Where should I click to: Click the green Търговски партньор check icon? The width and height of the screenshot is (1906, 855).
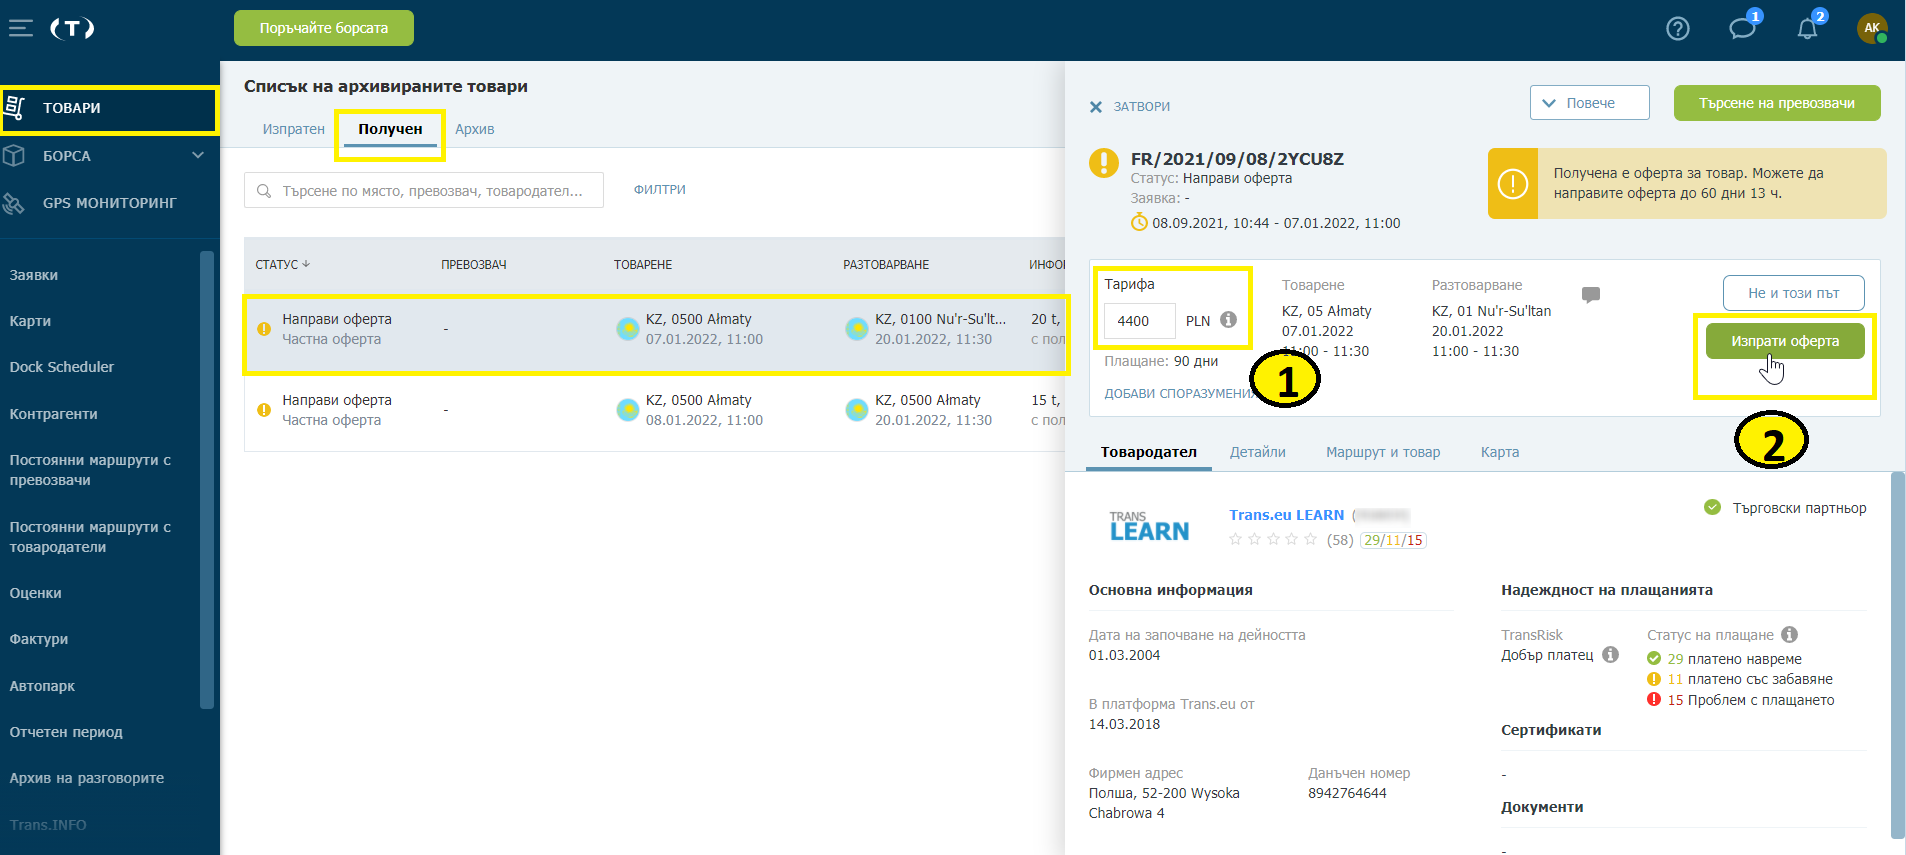point(1712,508)
